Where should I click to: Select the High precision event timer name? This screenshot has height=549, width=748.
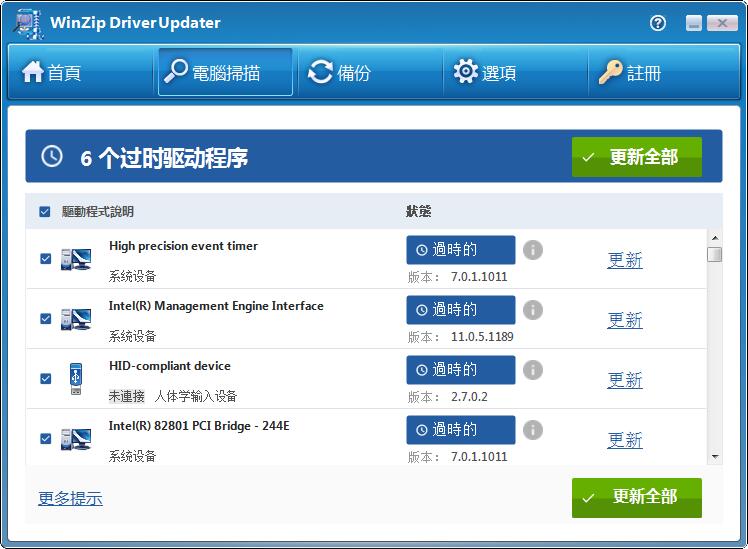click(183, 246)
